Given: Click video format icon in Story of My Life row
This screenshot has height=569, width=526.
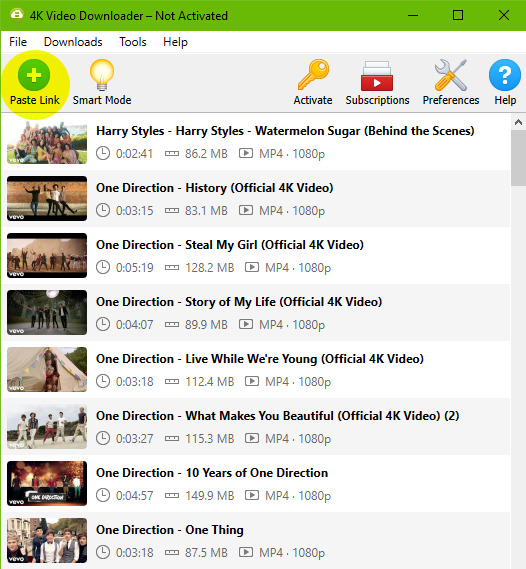Looking at the screenshot, I should coord(246,324).
